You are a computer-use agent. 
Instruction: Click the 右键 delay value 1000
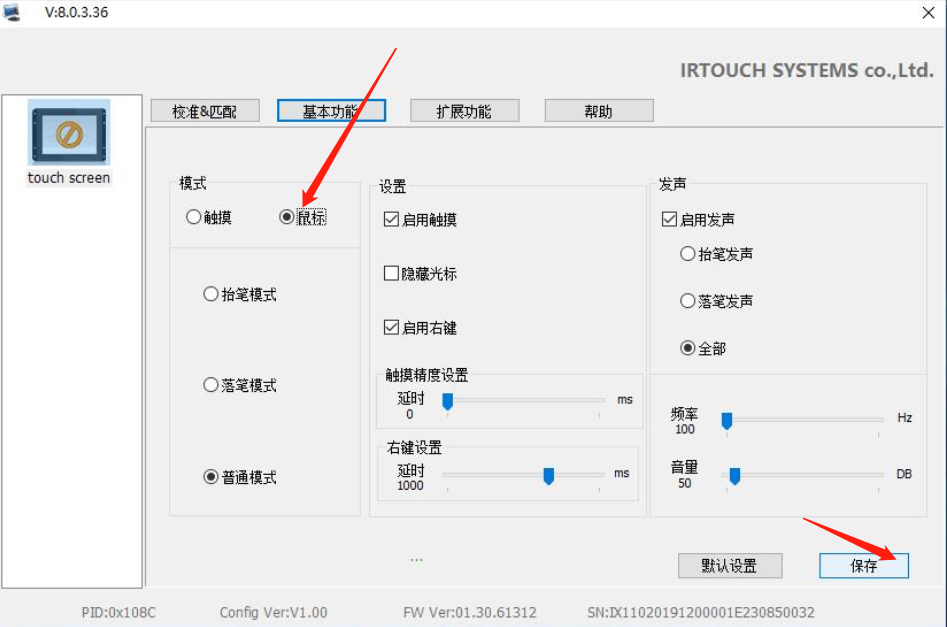(410, 486)
